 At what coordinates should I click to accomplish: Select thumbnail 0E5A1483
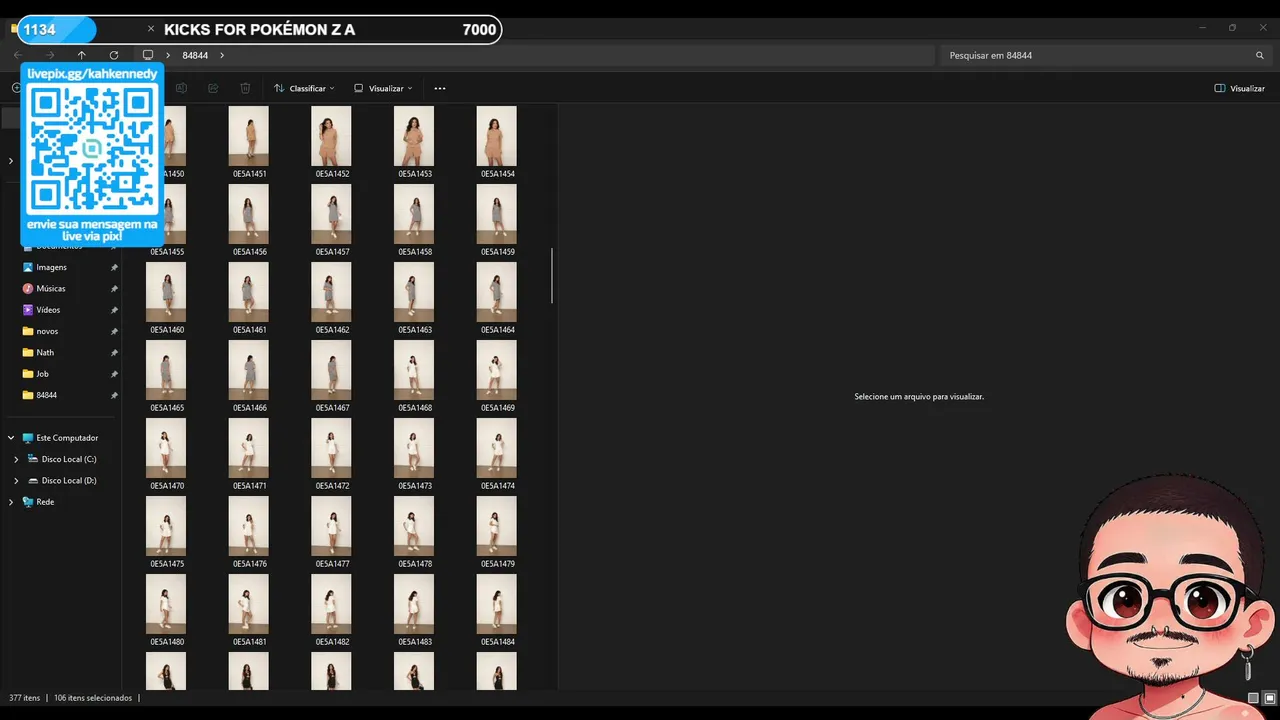(x=414, y=604)
